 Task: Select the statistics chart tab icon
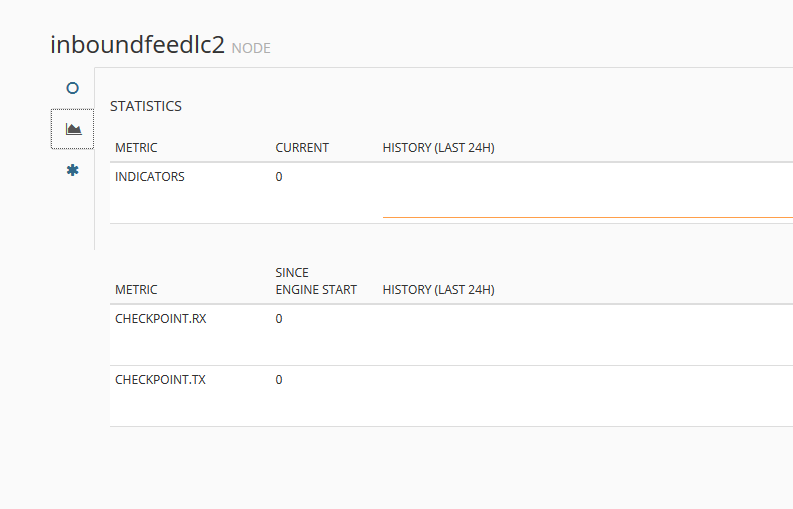[72, 129]
